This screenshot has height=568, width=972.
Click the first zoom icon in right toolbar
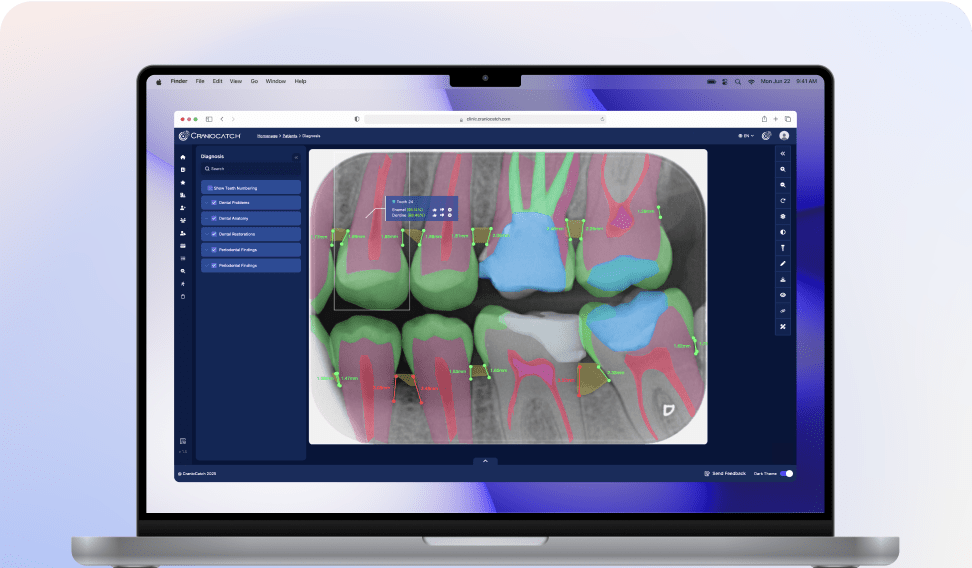click(x=783, y=169)
